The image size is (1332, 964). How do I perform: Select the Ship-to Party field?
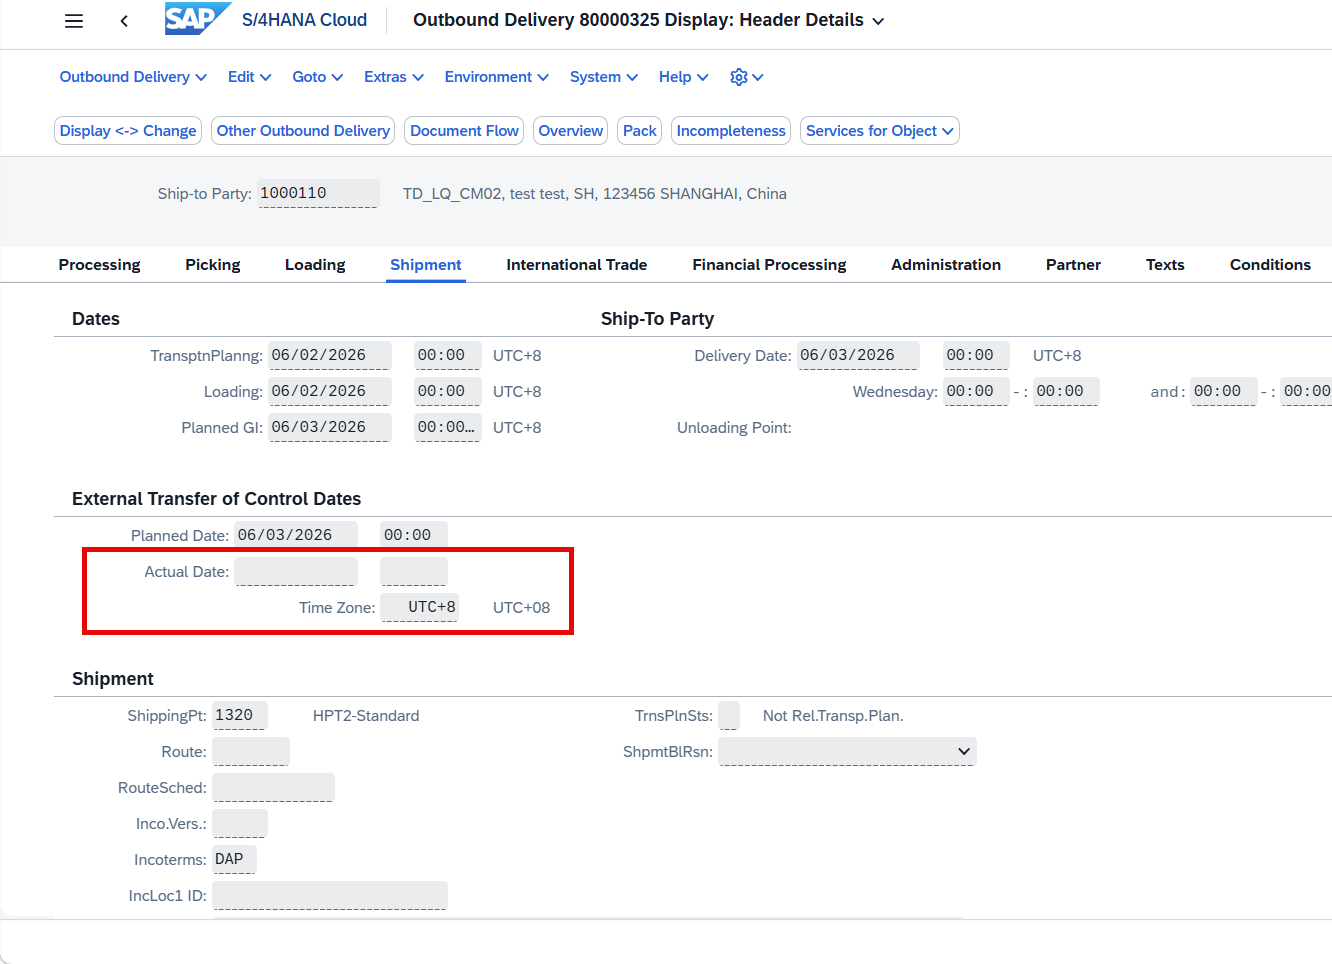[318, 193]
